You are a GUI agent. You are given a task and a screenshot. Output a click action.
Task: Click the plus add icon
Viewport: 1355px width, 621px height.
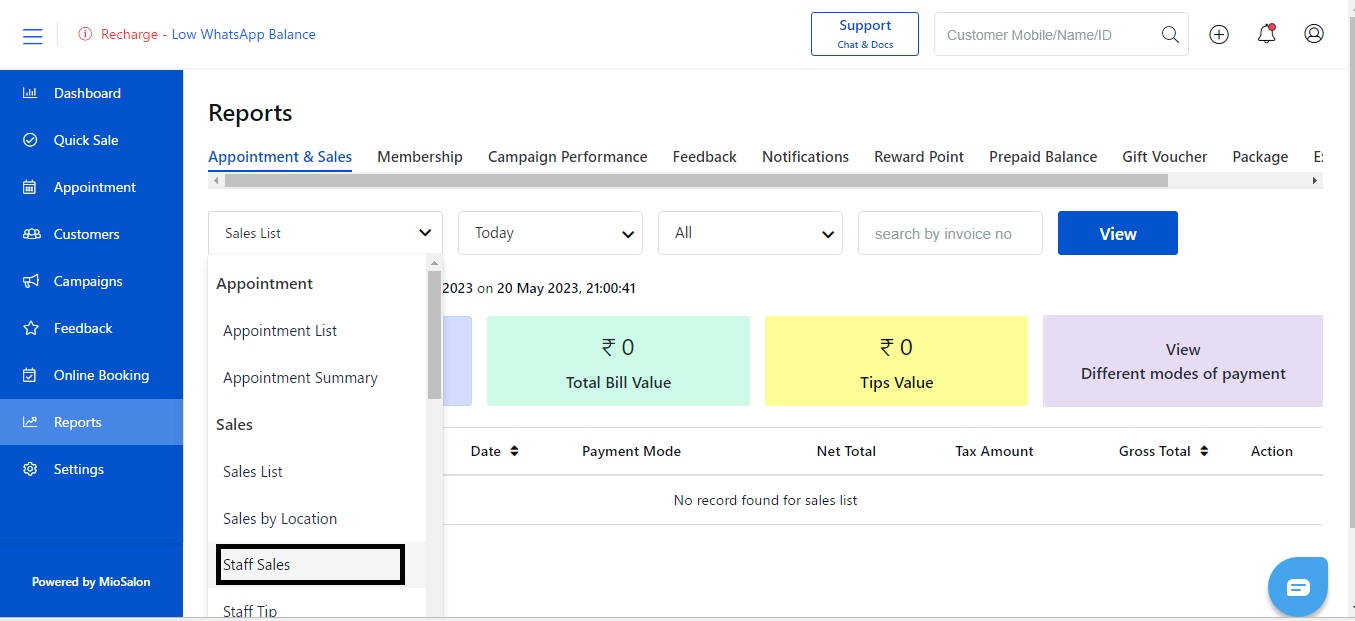point(1219,34)
